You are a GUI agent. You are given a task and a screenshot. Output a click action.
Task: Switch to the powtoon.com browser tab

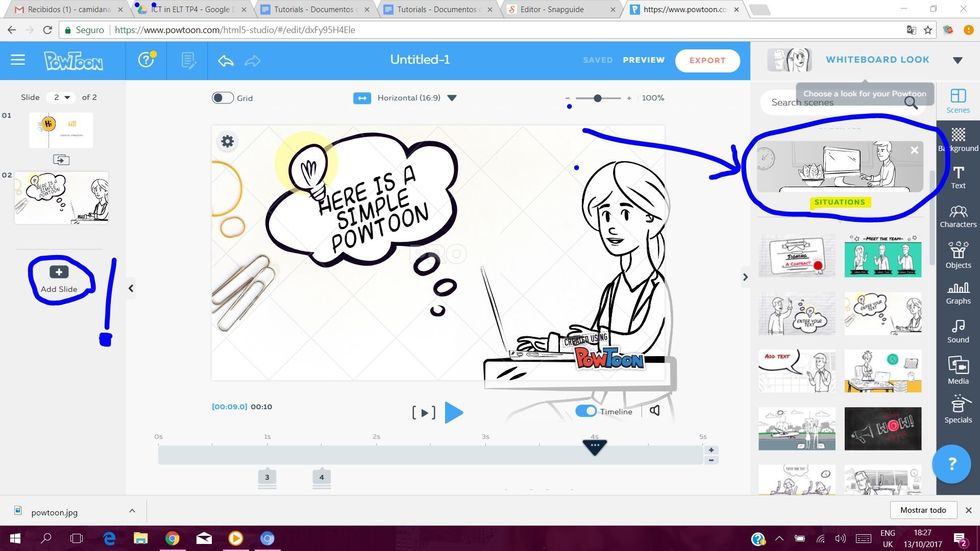(685, 9)
